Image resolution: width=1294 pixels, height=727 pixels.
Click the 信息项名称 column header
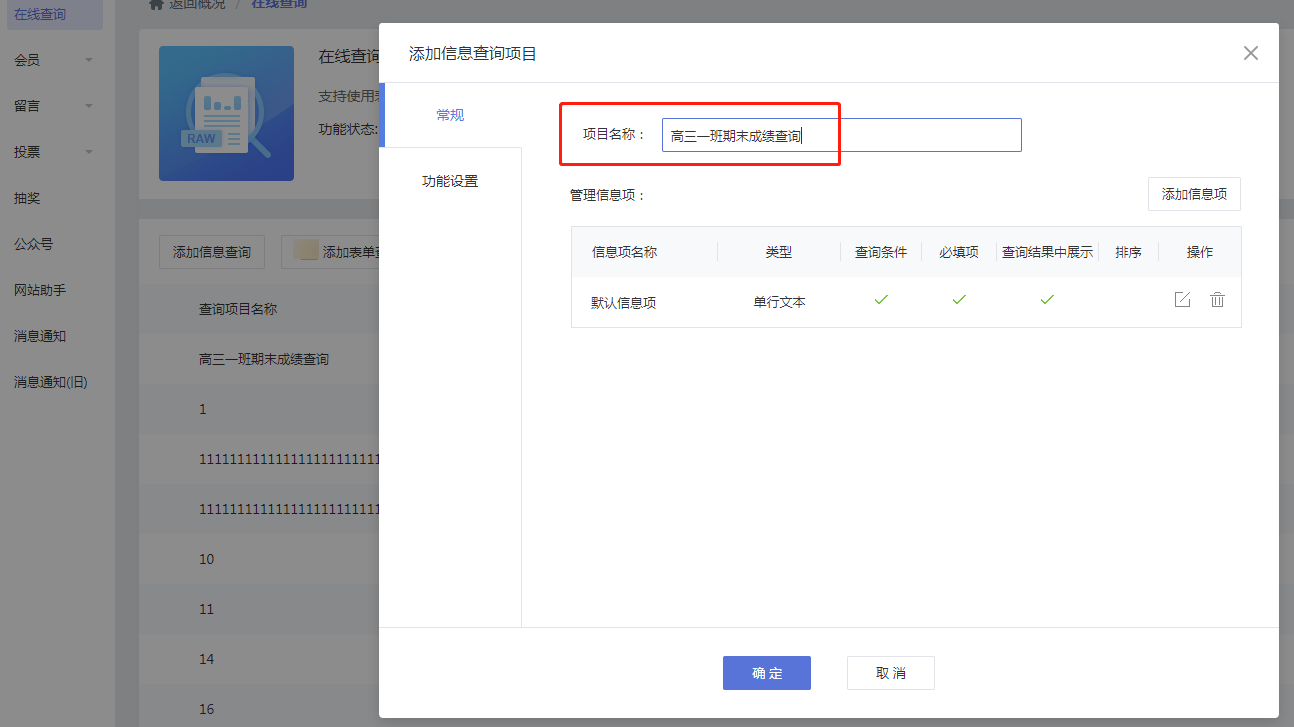click(x=624, y=252)
